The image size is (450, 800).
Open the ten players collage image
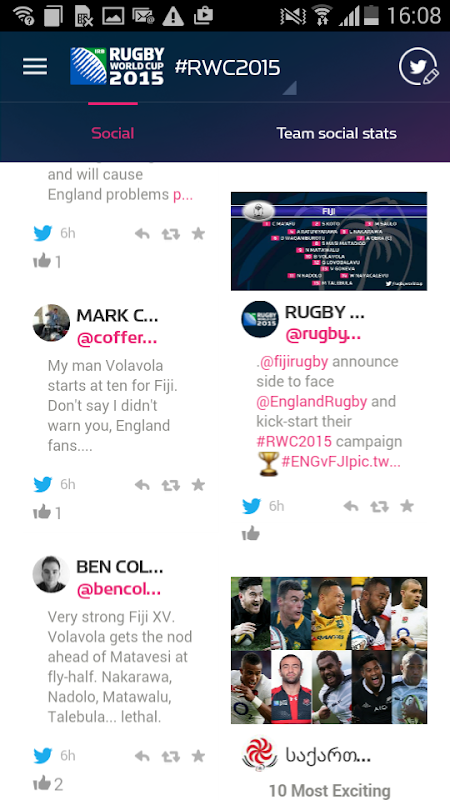(x=329, y=651)
